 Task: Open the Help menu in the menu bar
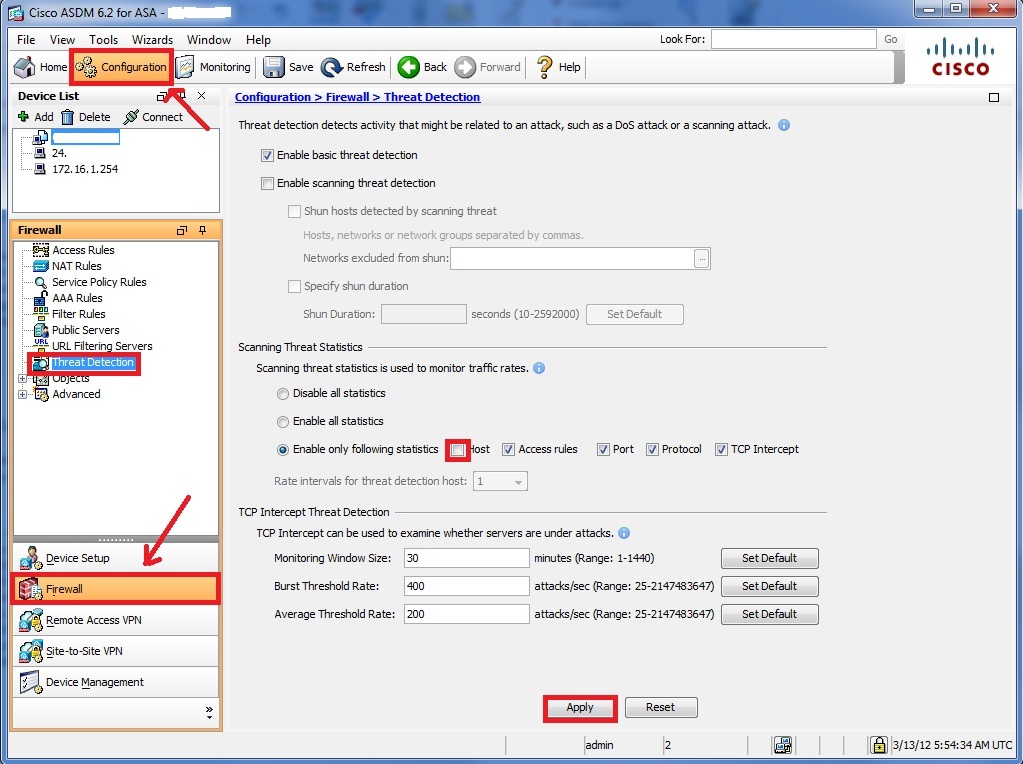pos(258,40)
